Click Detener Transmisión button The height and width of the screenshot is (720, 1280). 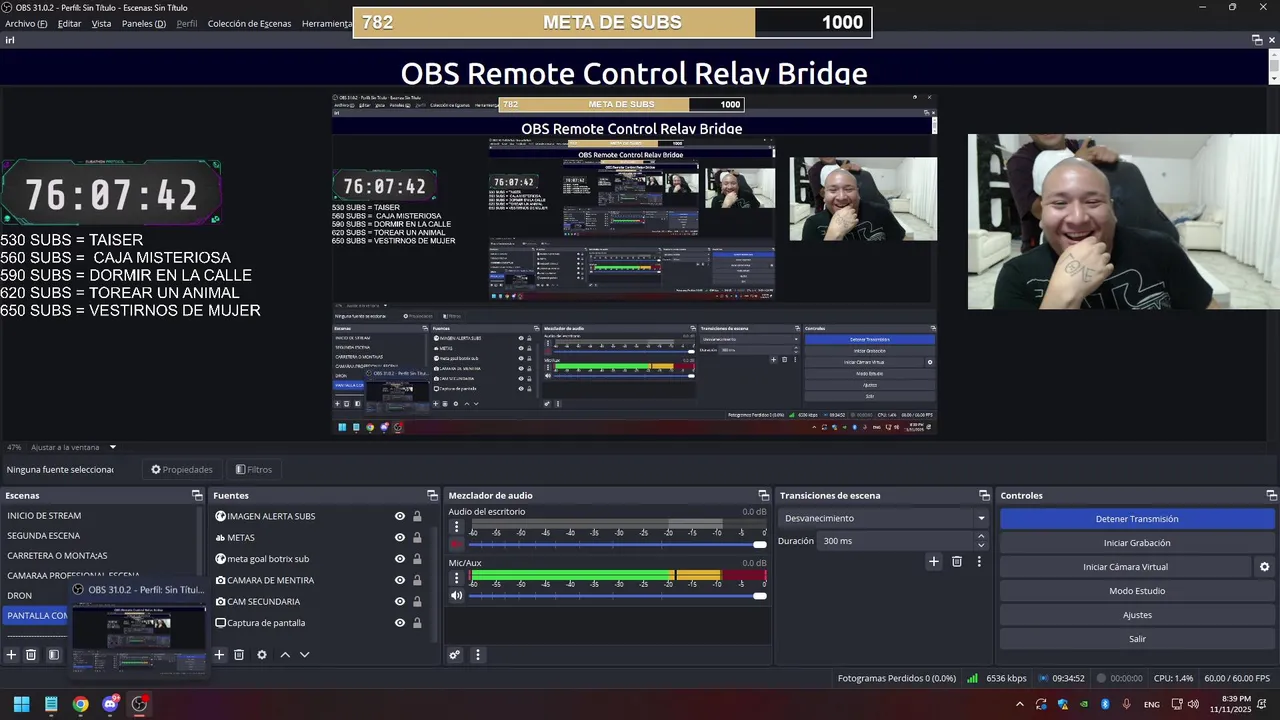coord(1137,519)
